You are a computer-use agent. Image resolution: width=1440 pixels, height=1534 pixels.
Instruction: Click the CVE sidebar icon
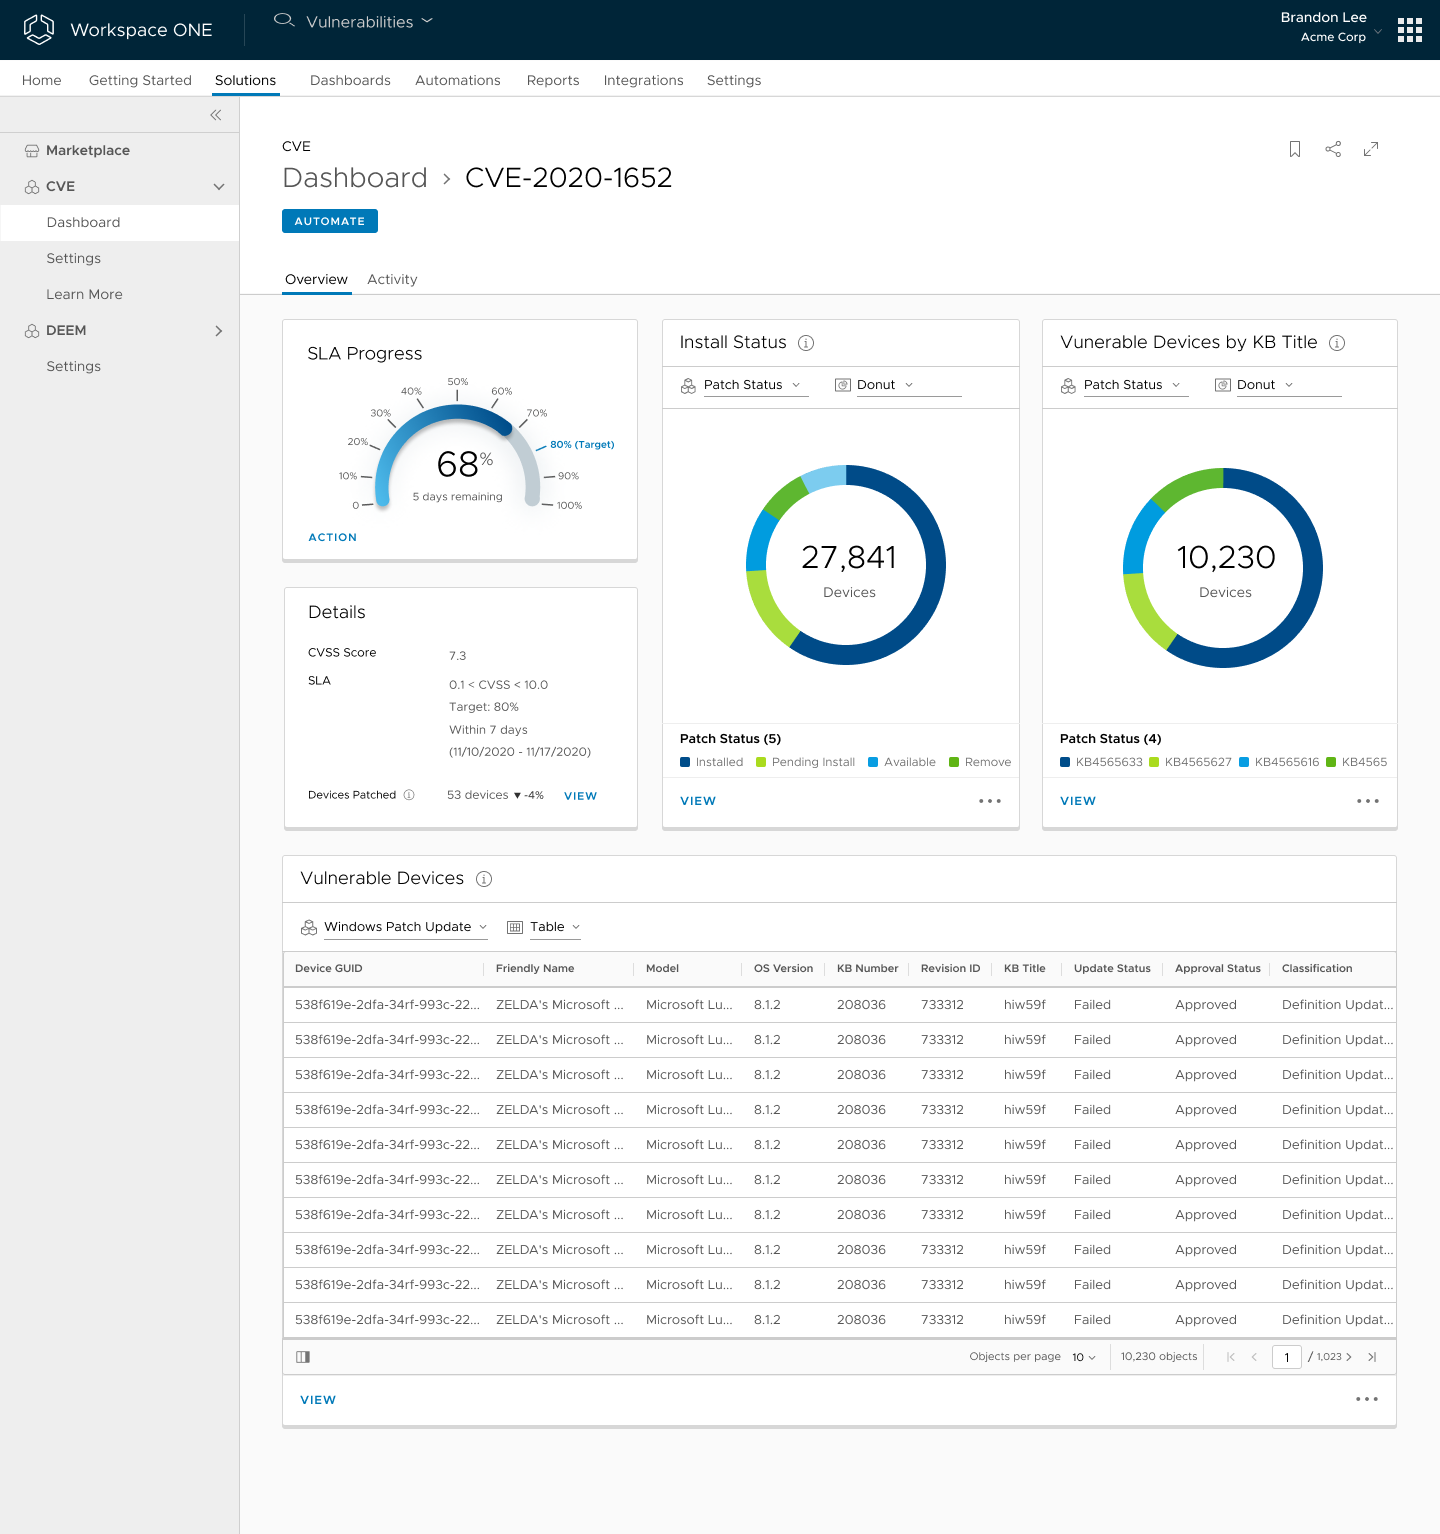coord(32,186)
